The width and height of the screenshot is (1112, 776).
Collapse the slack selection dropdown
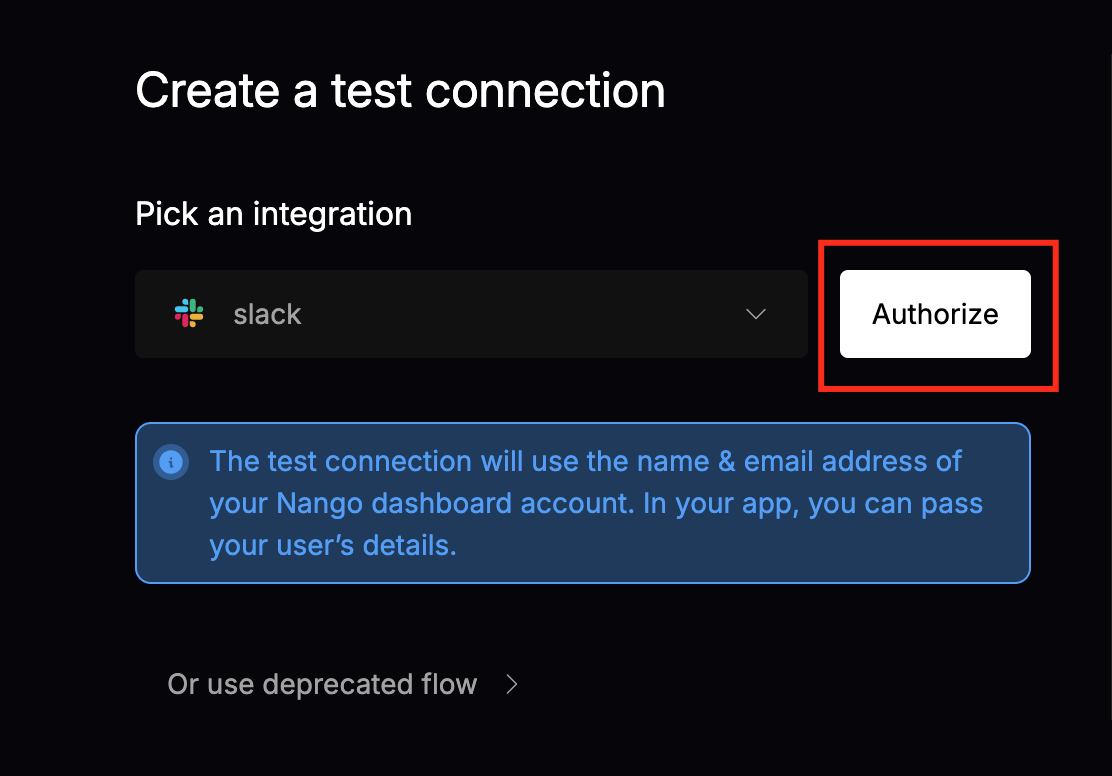coord(756,313)
